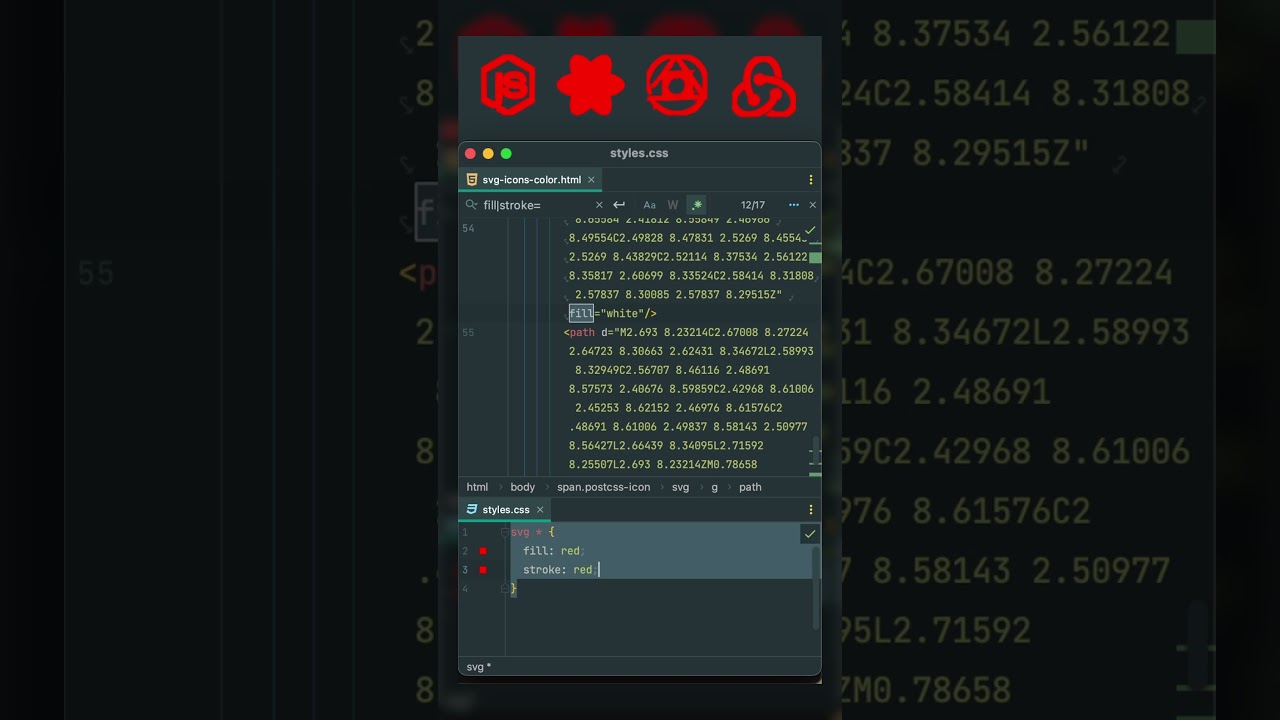Viewport: 1280px width, 720px height.
Task: Select the styles.css editor tab
Action: [505, 510]
